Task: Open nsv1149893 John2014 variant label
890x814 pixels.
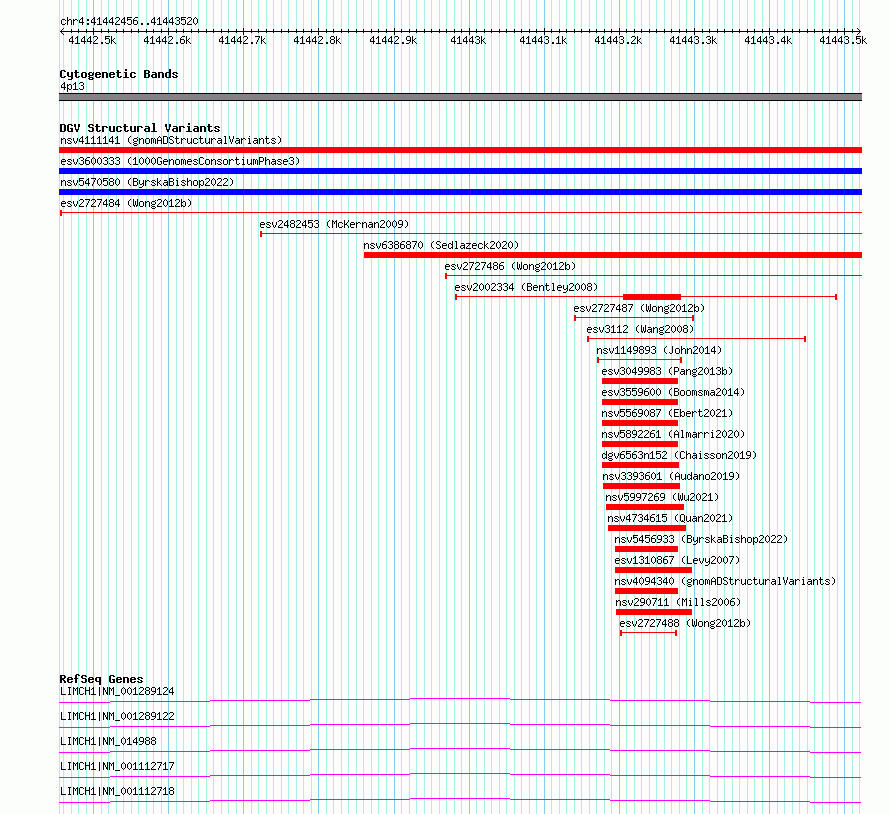Action: 658,350
